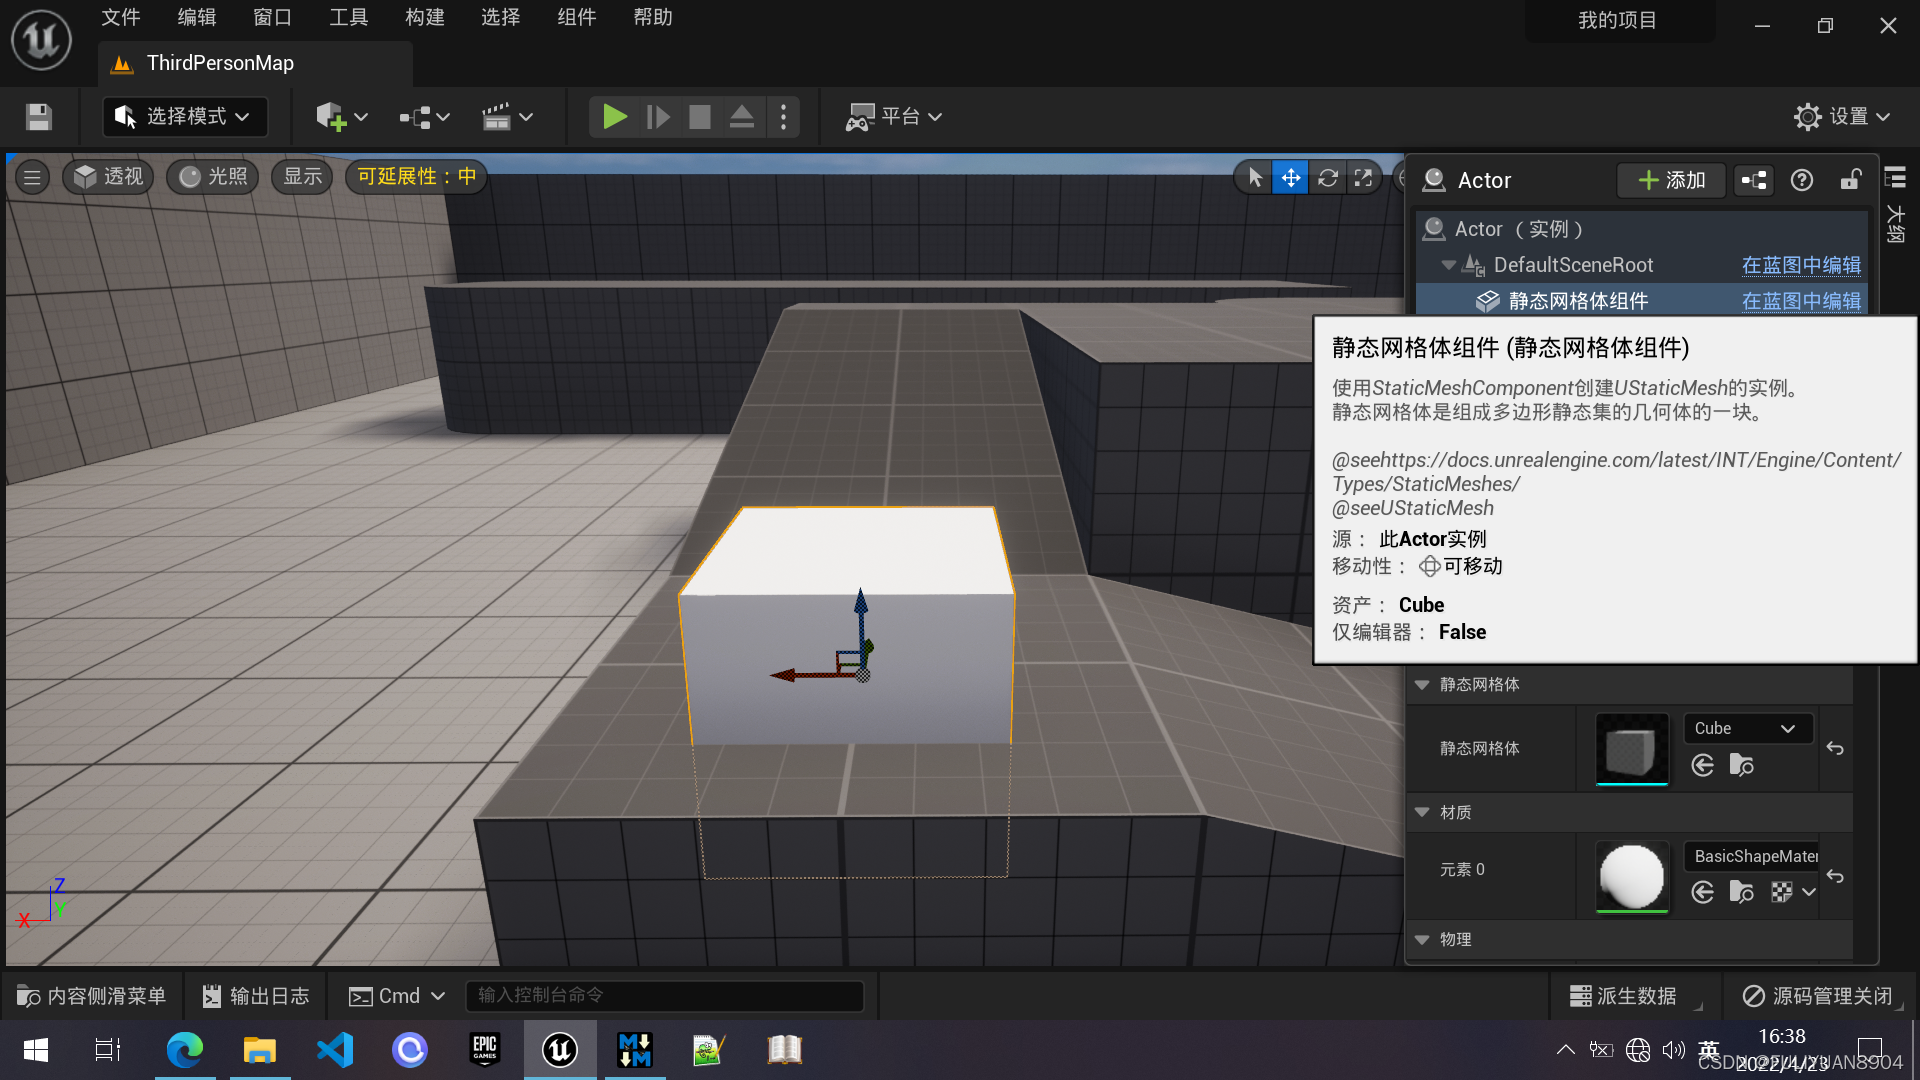Open play options three-dot menu

783,117
